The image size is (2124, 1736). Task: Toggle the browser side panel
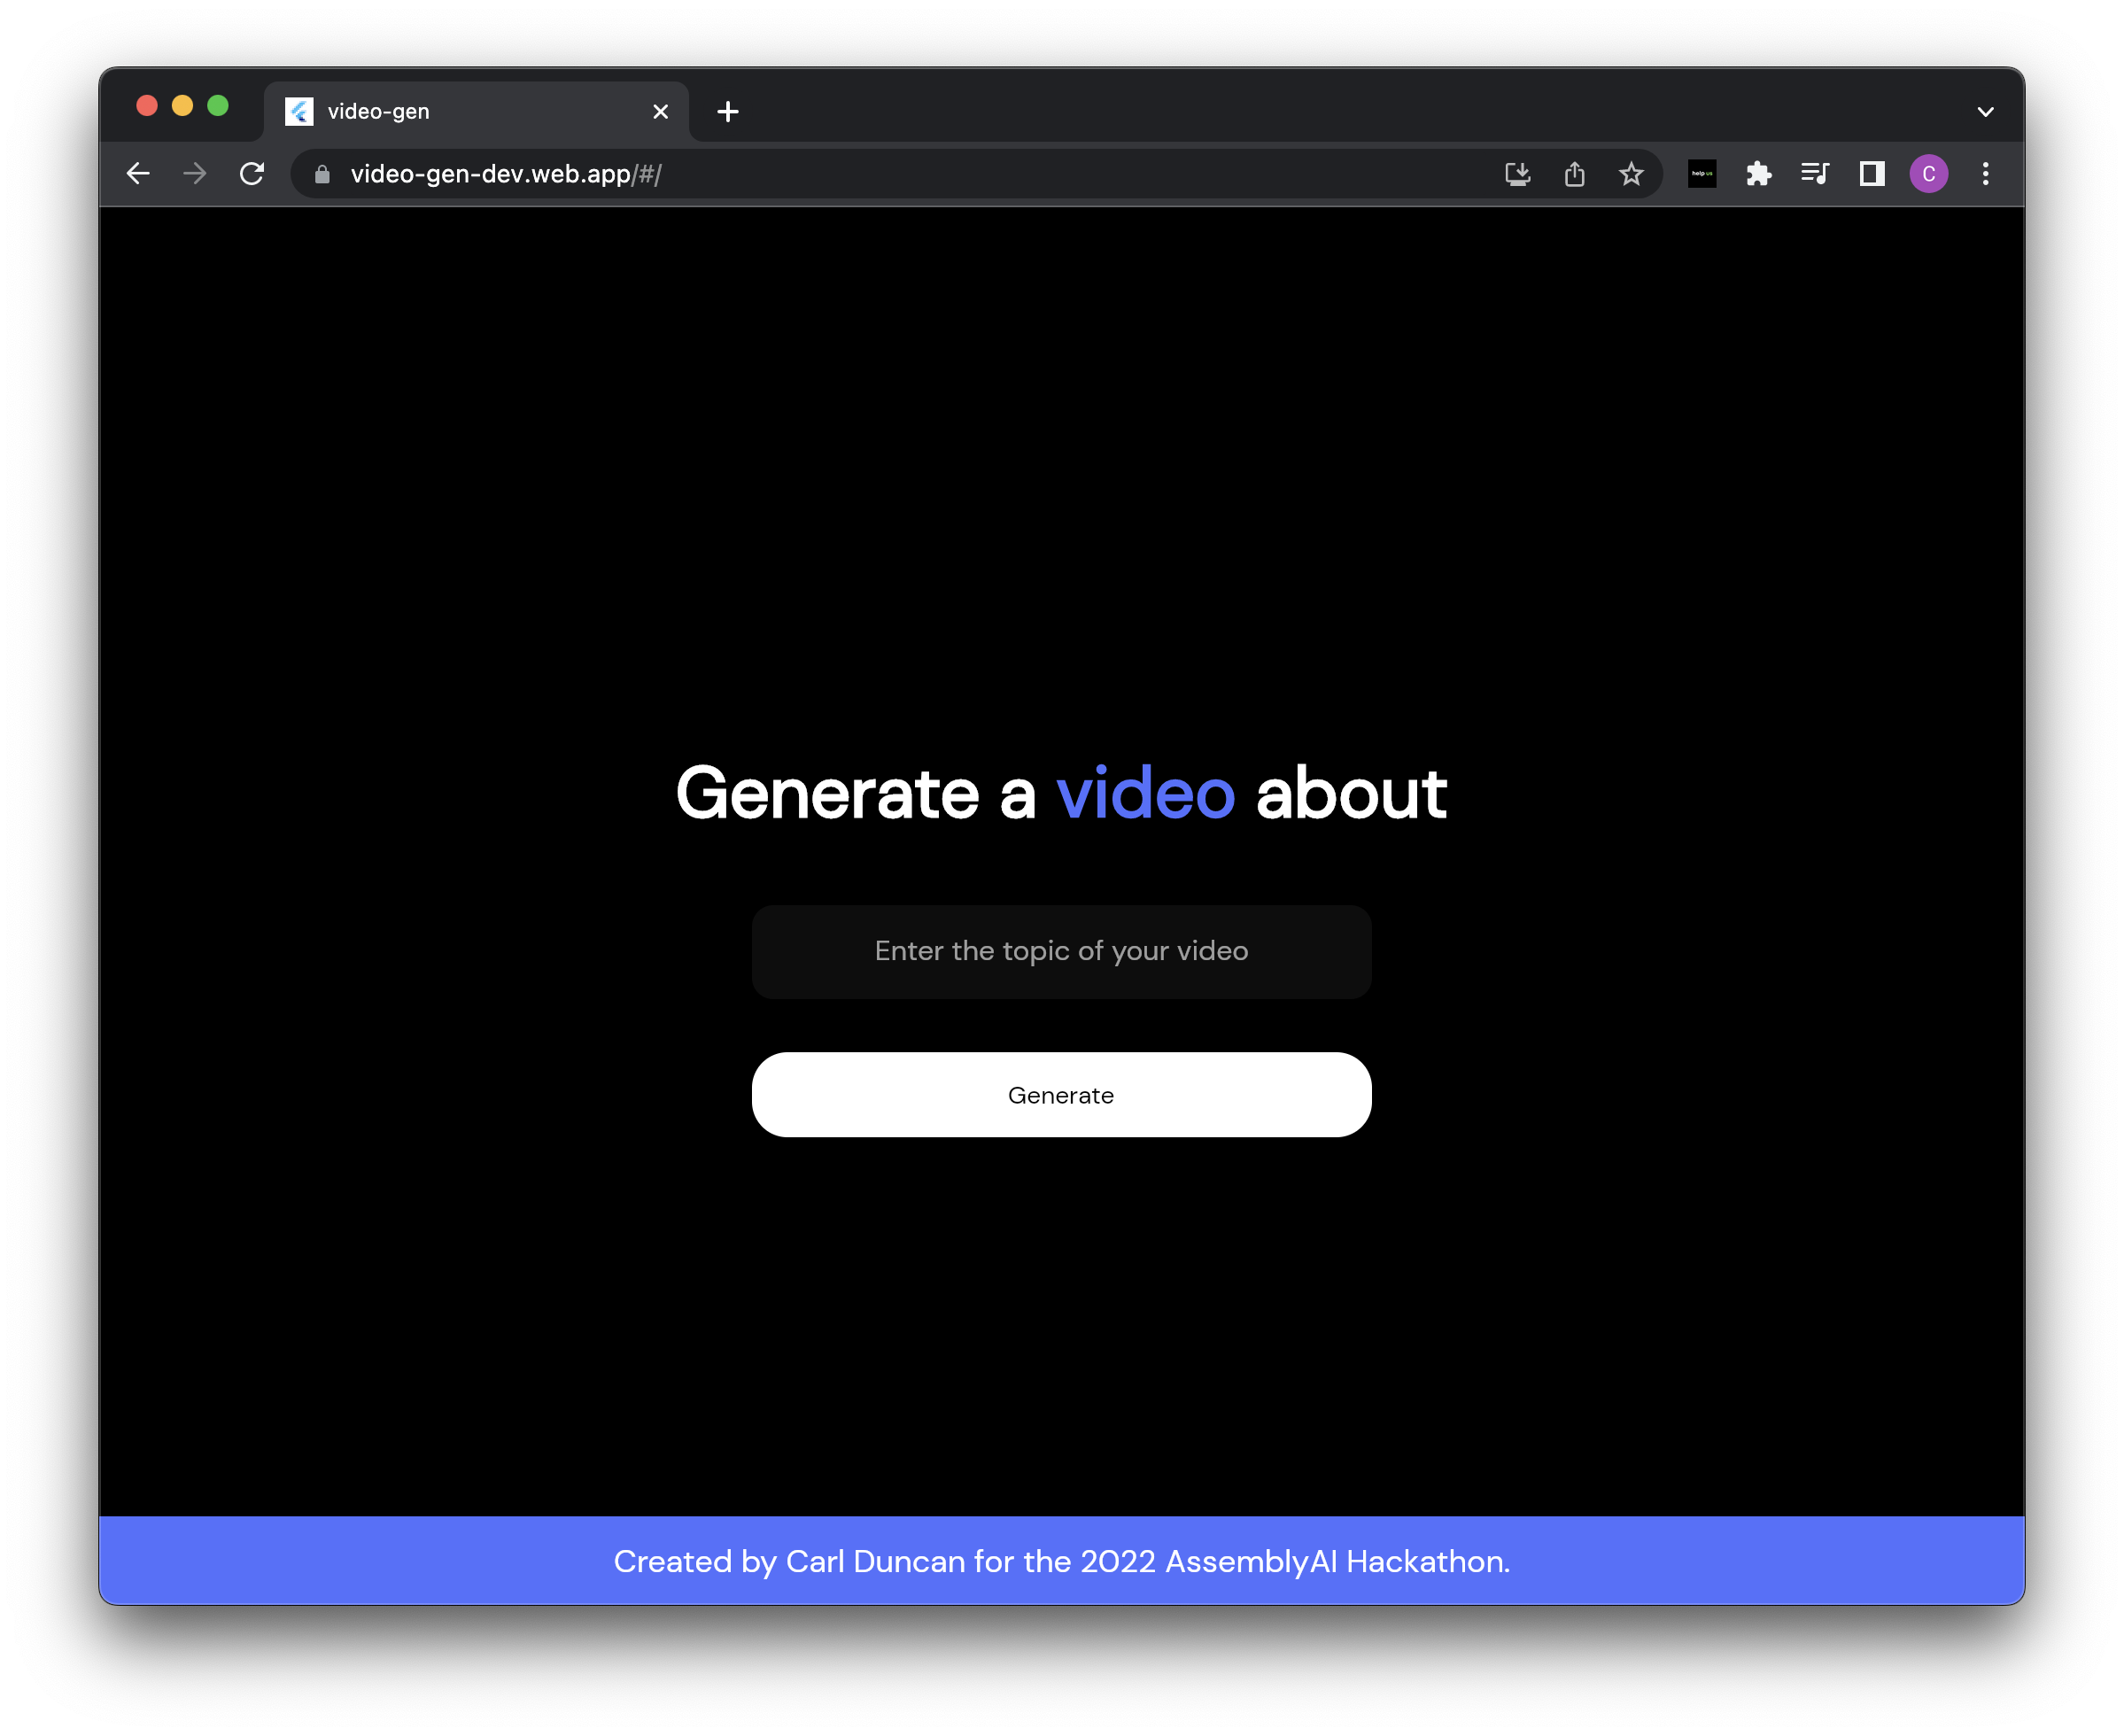point(1871,174)
